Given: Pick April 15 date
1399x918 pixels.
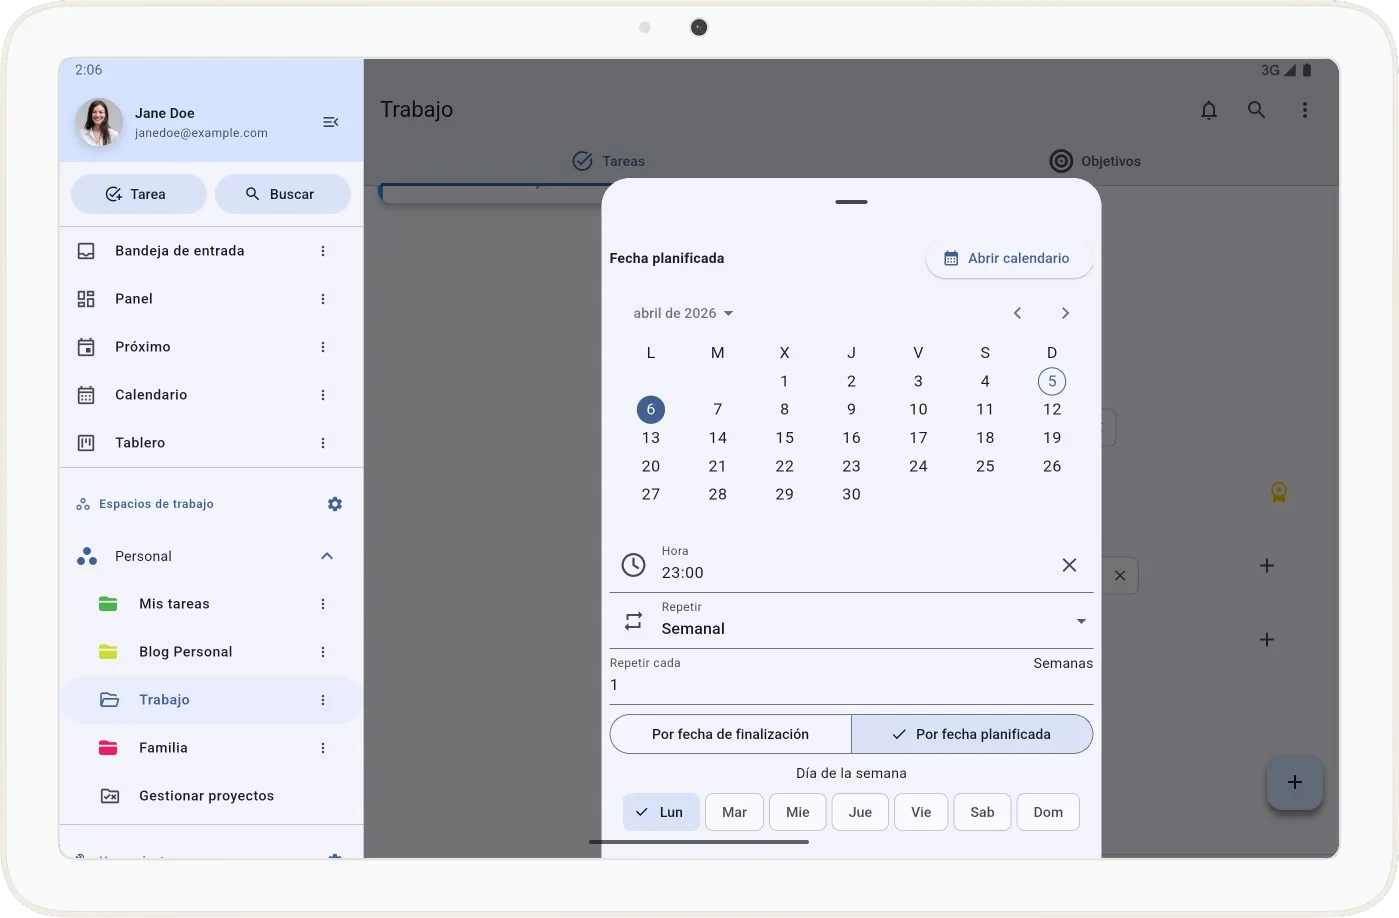Looking at the screenshot, I should (785, 438).
